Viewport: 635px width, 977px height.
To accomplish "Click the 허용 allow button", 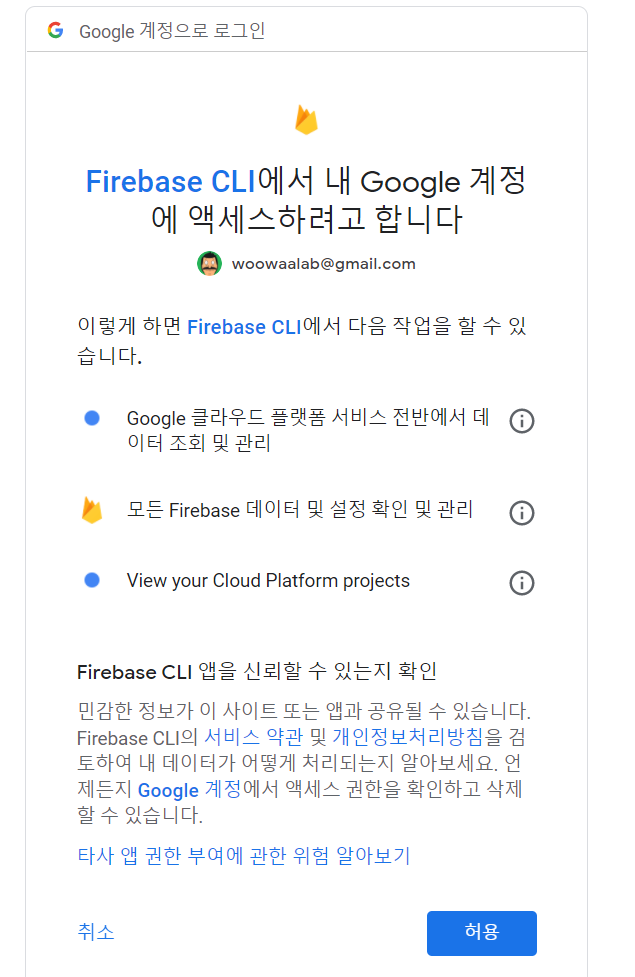I will coord(482,933).
